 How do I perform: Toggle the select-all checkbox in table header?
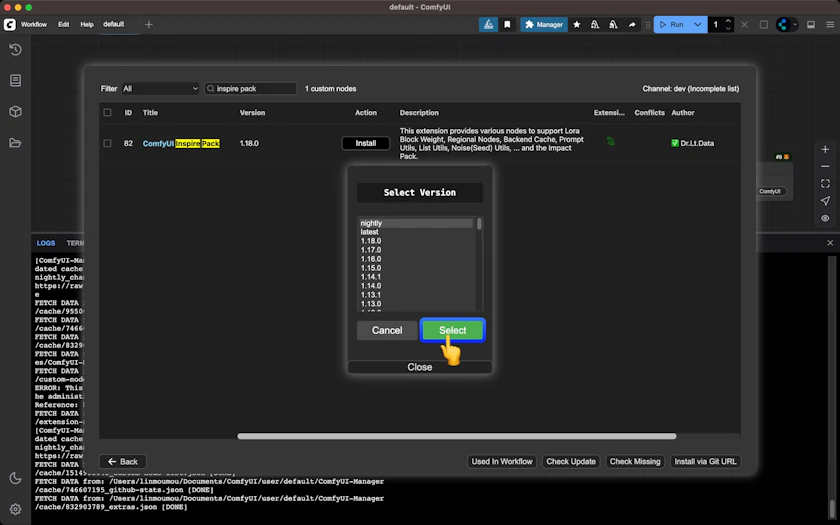click(x=107, y=112)
